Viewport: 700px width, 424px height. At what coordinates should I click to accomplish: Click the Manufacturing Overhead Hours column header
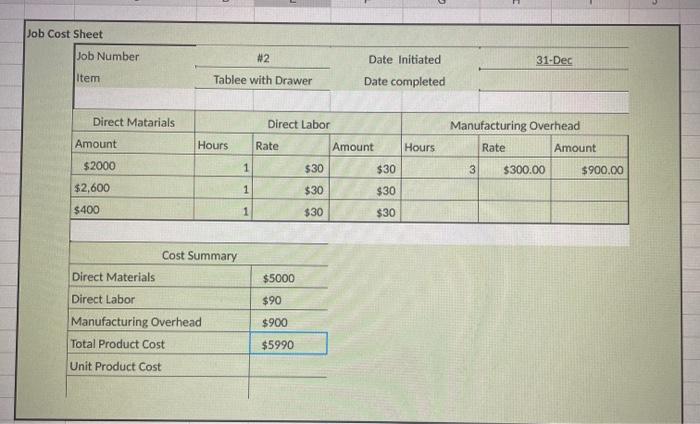(x=440, y=147)
